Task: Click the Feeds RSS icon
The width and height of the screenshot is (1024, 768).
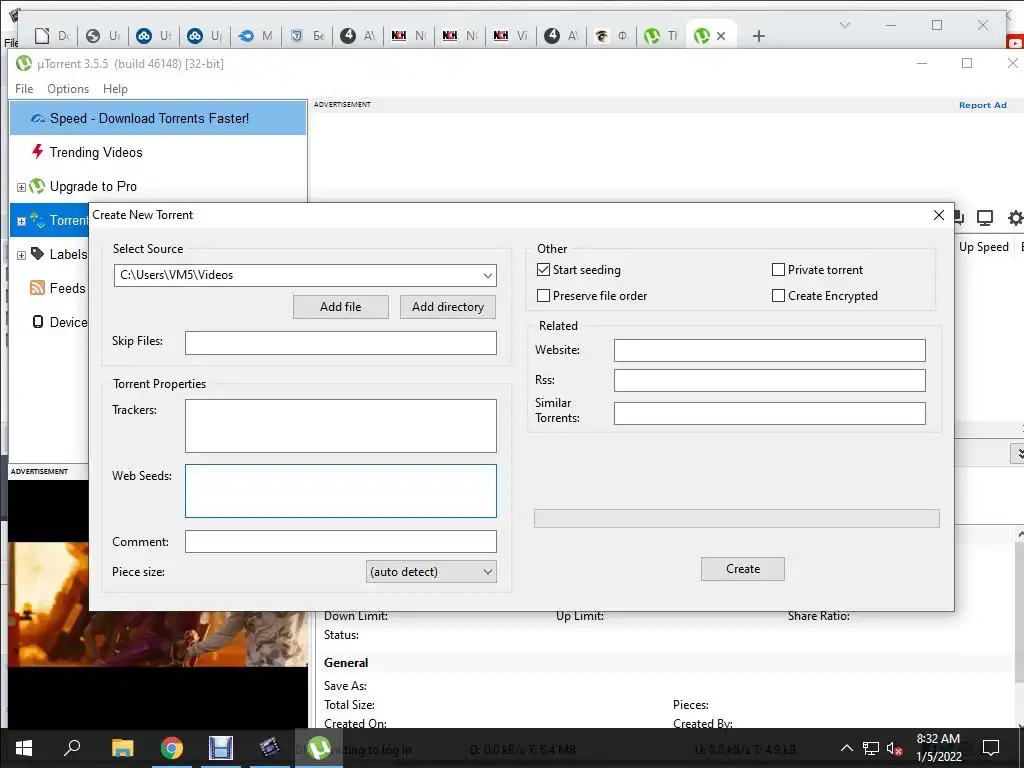Action: pos(38,287)
